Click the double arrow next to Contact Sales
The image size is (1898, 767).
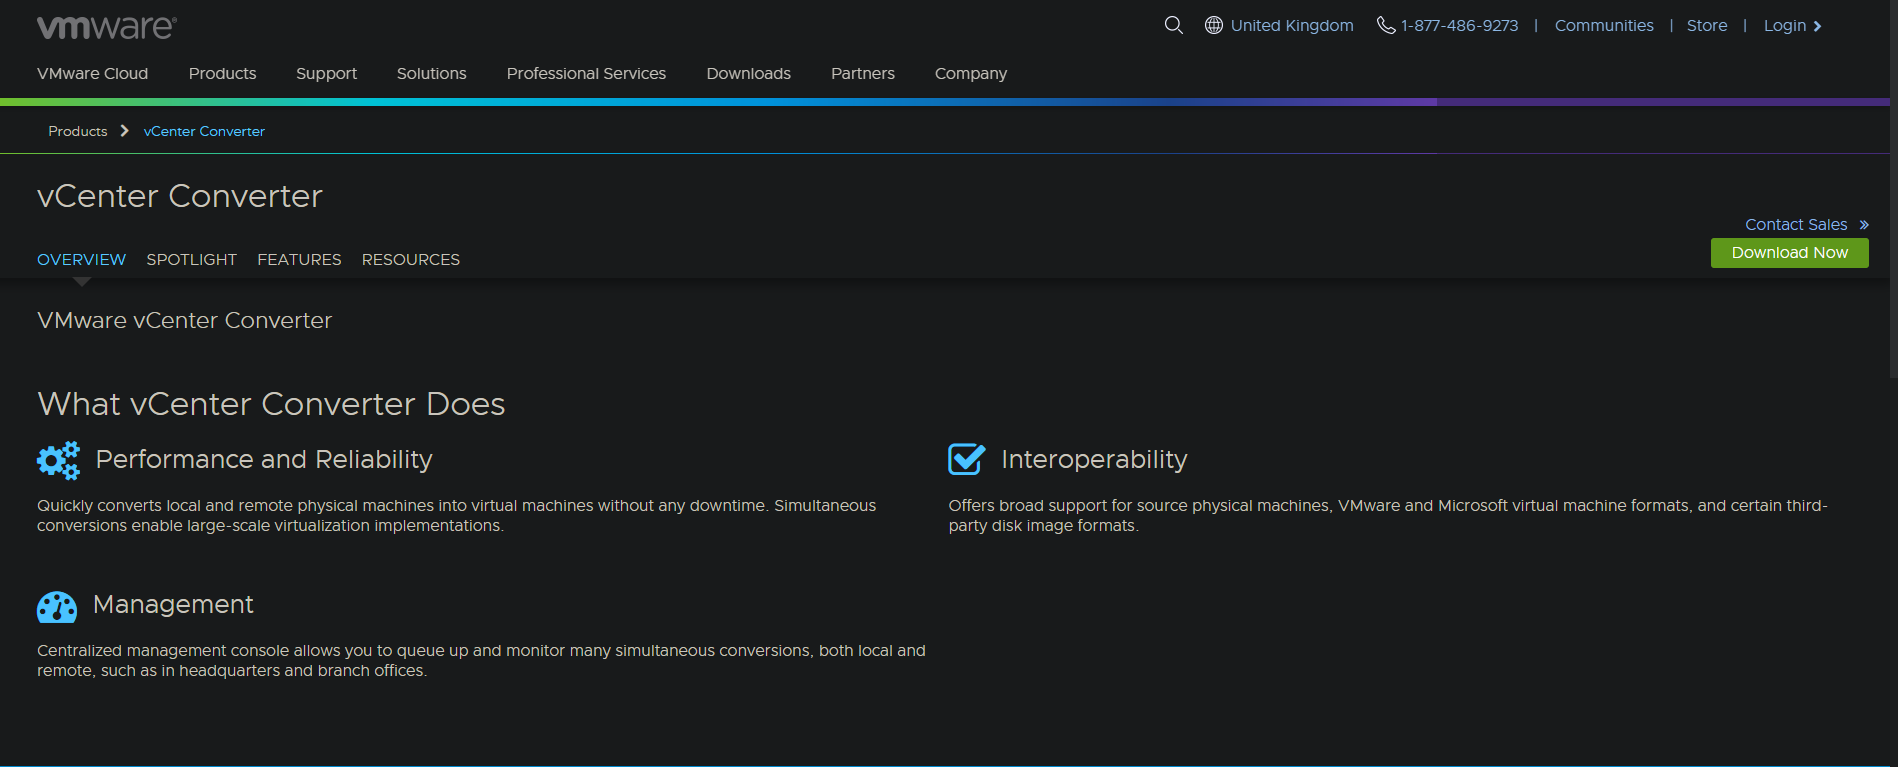coord(1864,225)
